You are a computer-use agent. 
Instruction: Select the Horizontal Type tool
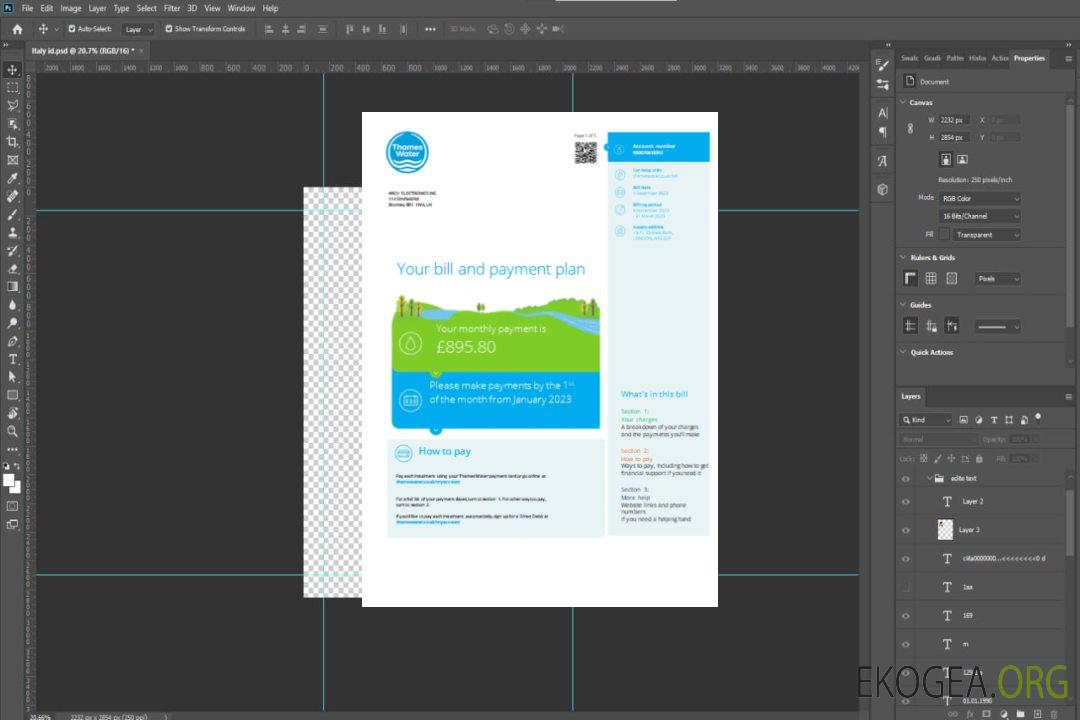coord(13,359)
